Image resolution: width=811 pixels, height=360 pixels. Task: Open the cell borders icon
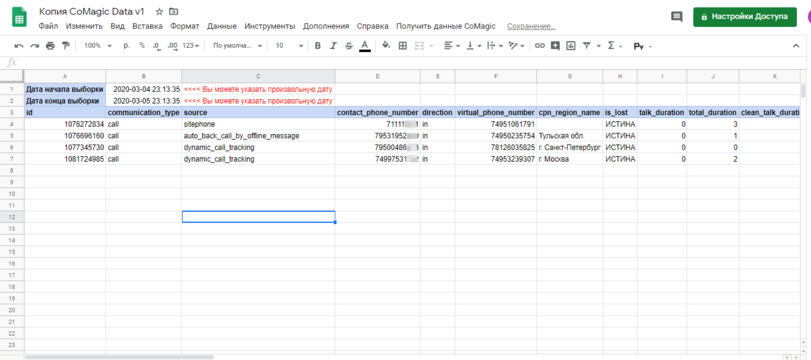click(402, 46)
